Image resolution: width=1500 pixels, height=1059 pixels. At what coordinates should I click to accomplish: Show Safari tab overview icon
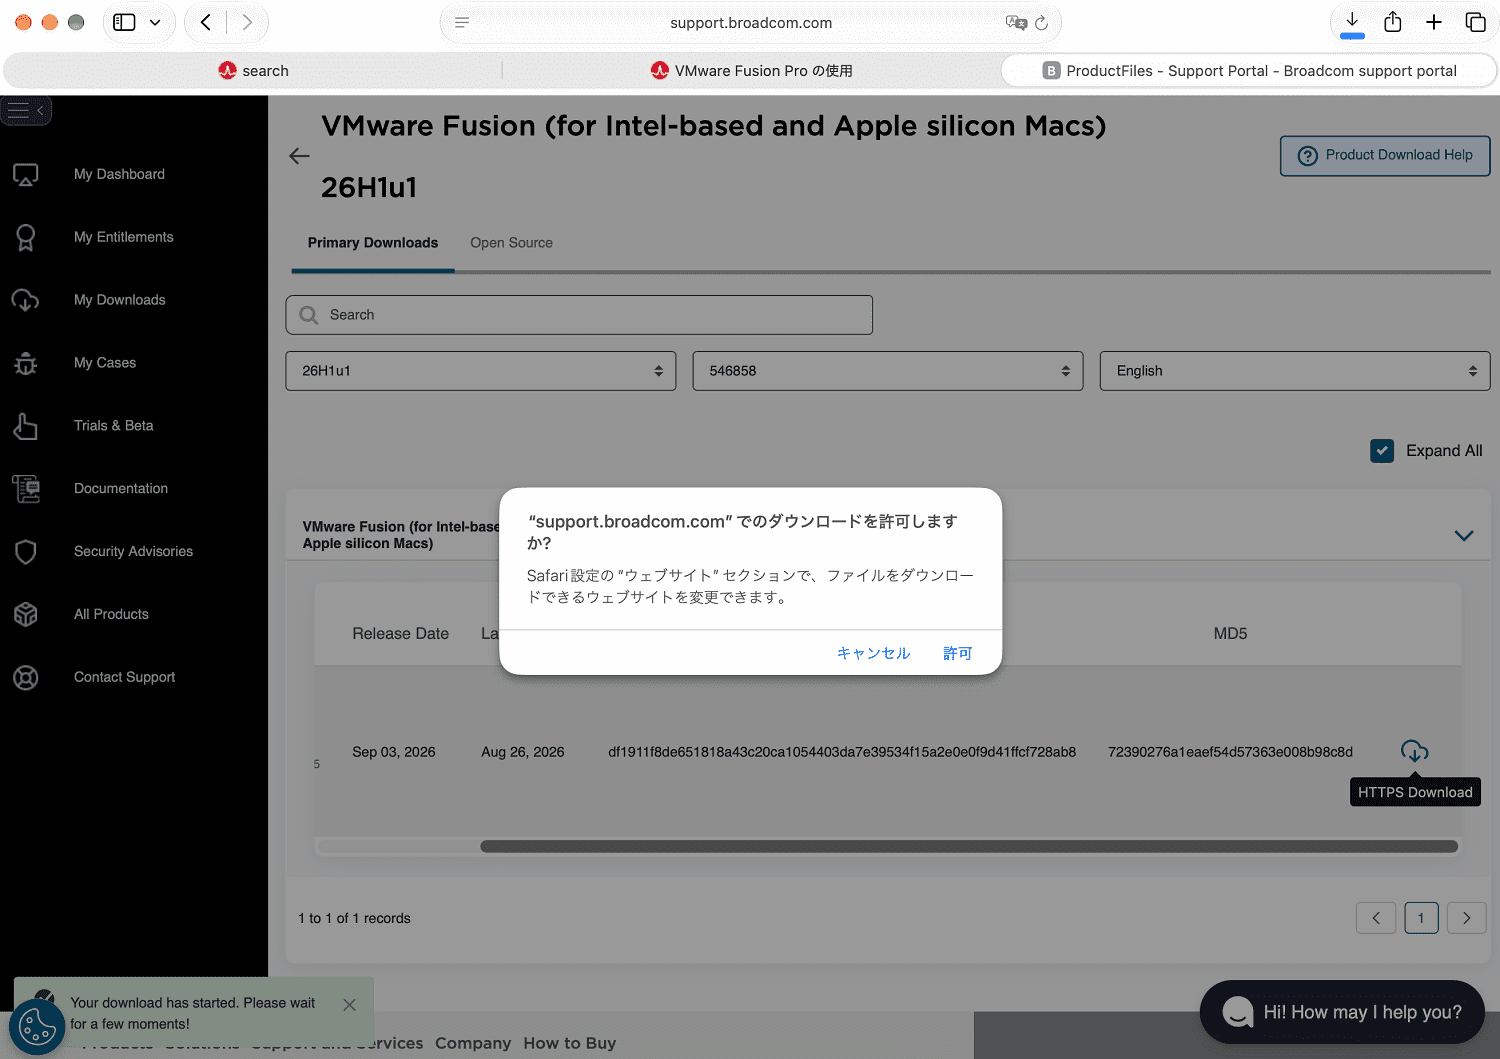[x=1475, y=22]
